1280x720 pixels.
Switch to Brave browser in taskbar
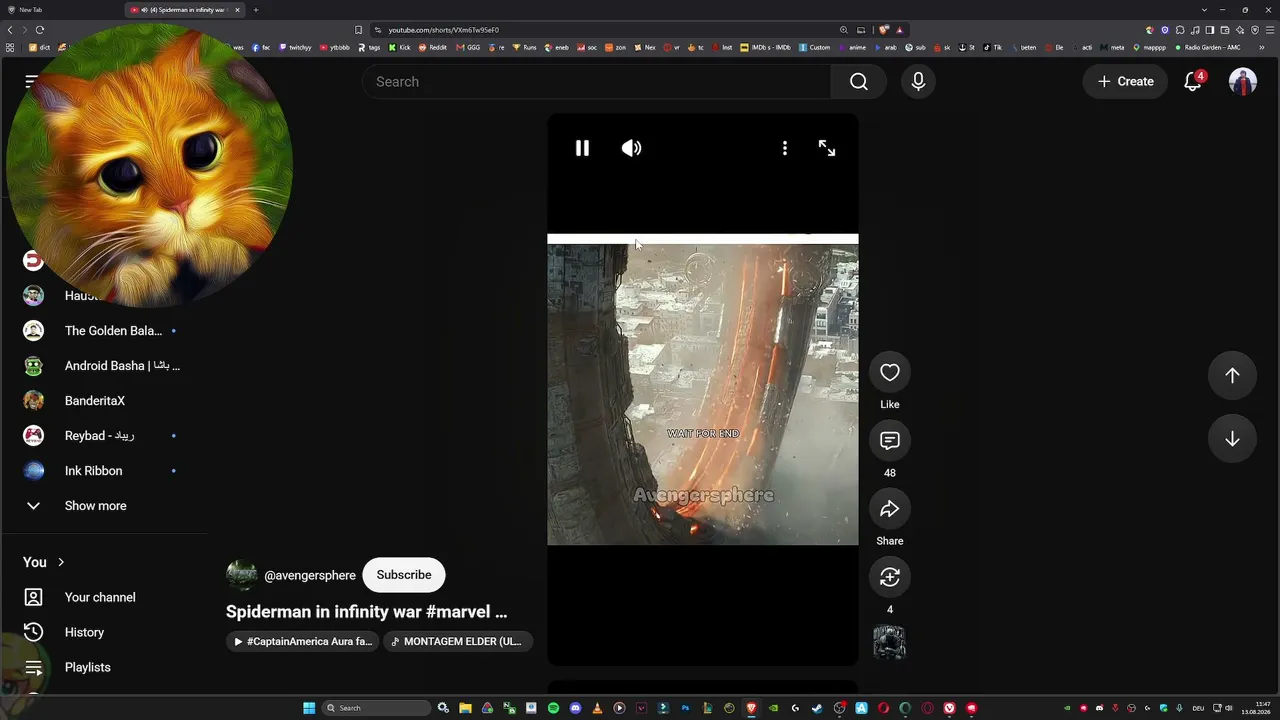point(751,708)
